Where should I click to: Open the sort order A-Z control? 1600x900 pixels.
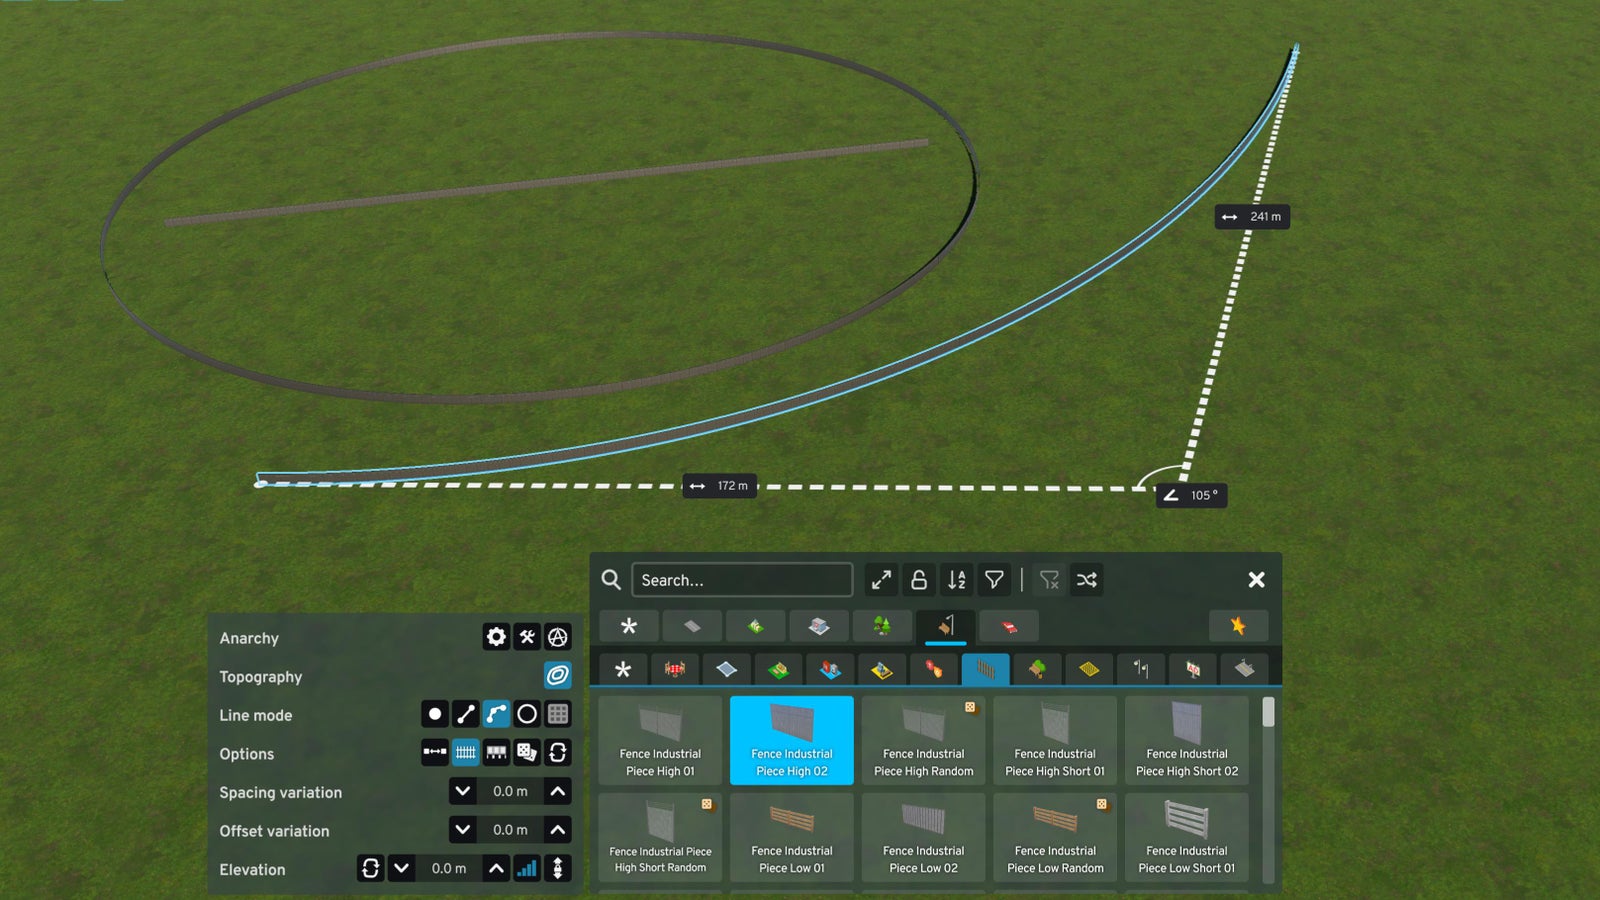[956, 580]
